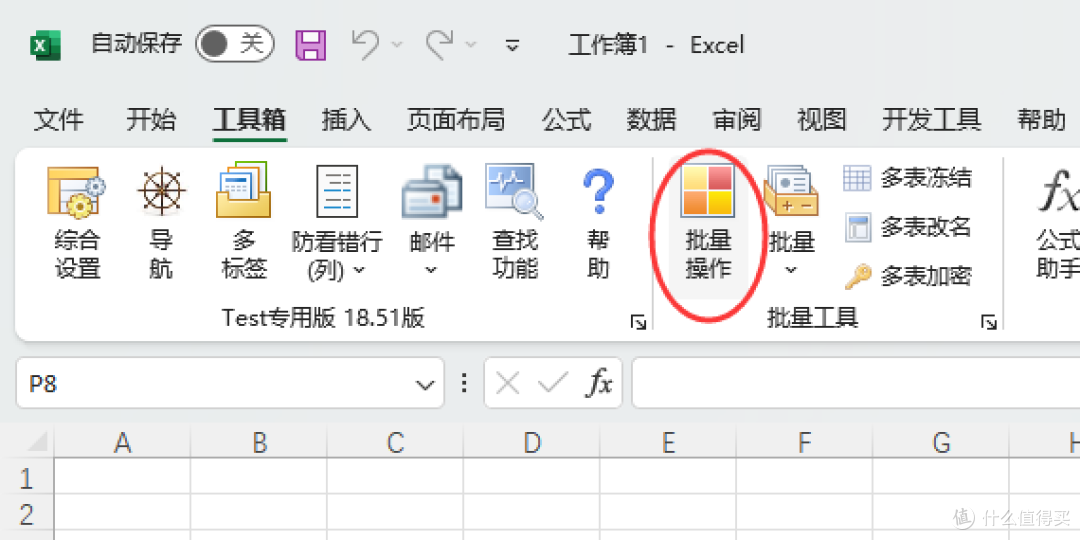Expand the 邮件 dropdown chevron
Image resolution: width=1080 pixels, height=540 pixels.
tap(432, 269)
